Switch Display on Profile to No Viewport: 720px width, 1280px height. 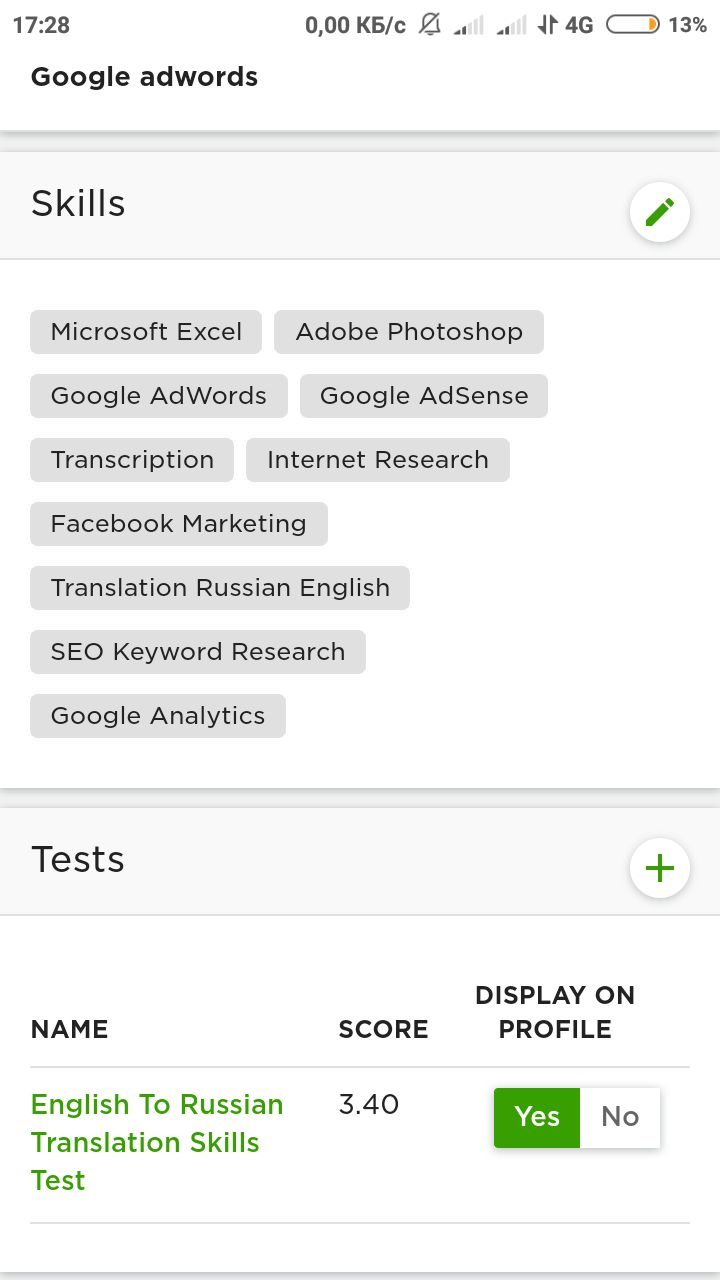620,1117
